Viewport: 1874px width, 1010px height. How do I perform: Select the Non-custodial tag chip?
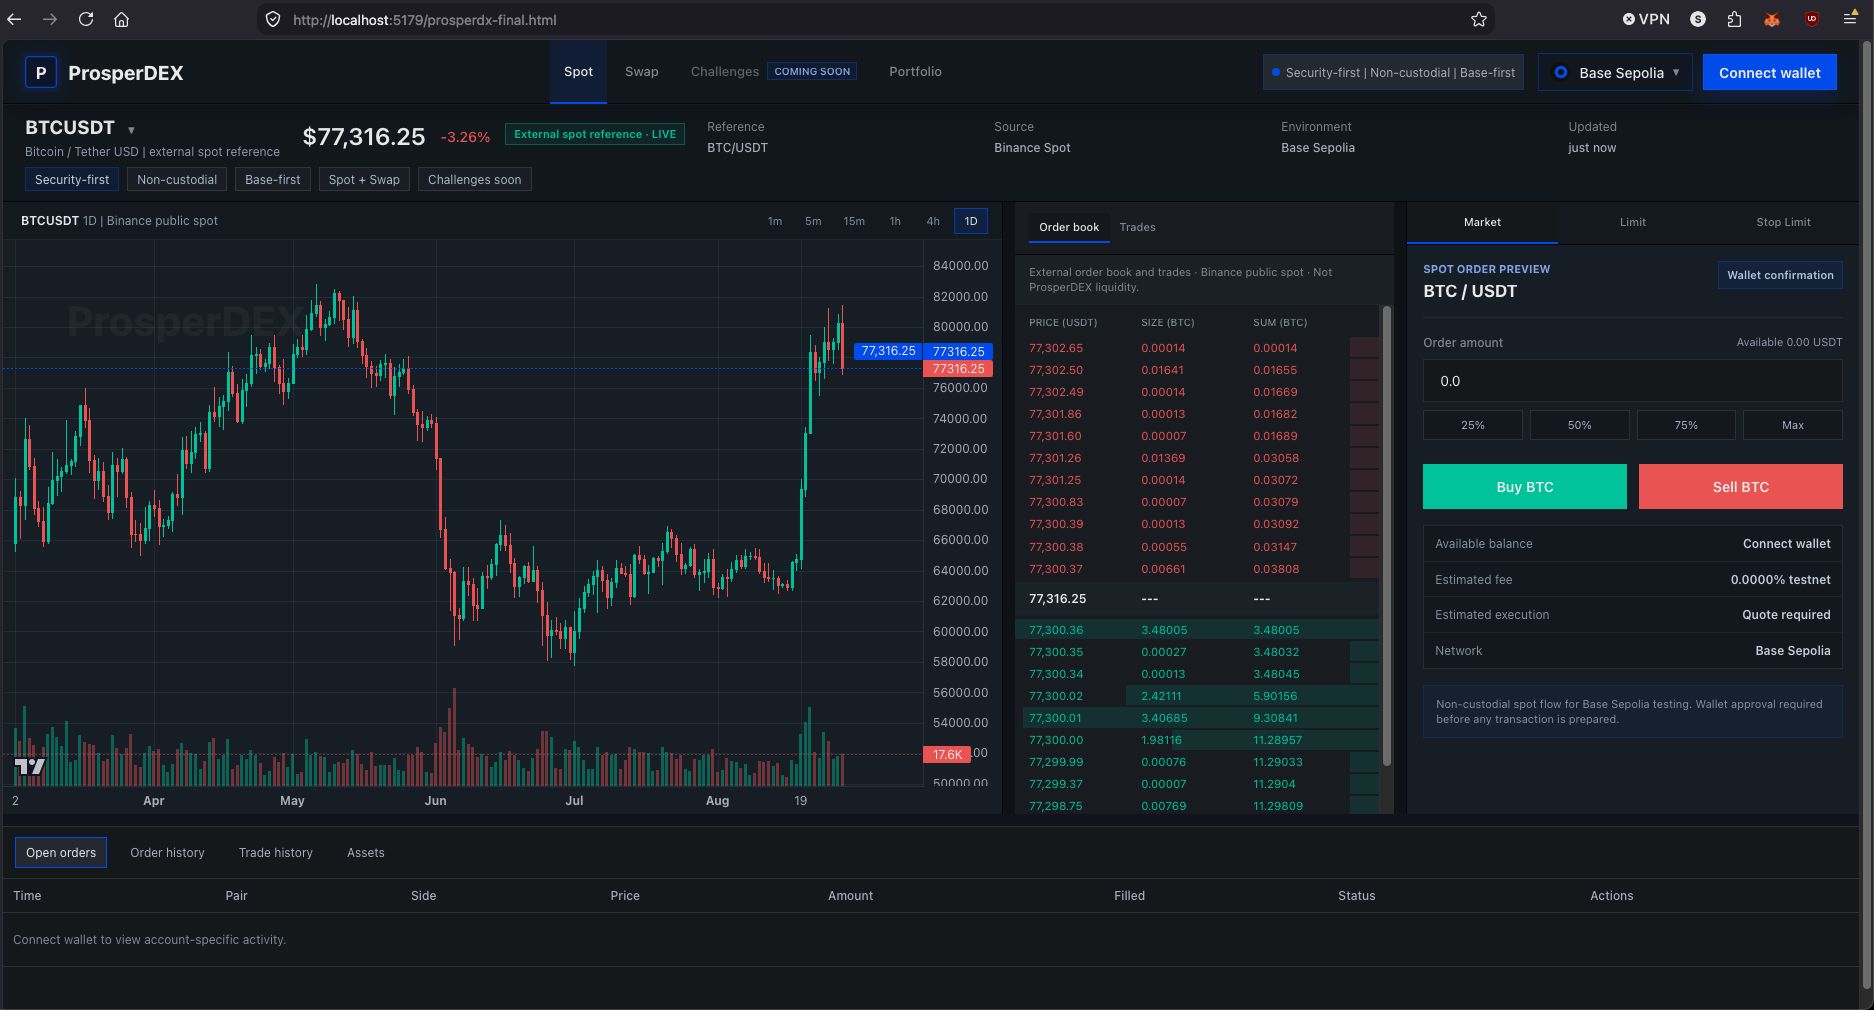pyautogui.click(x=177, y=180)
